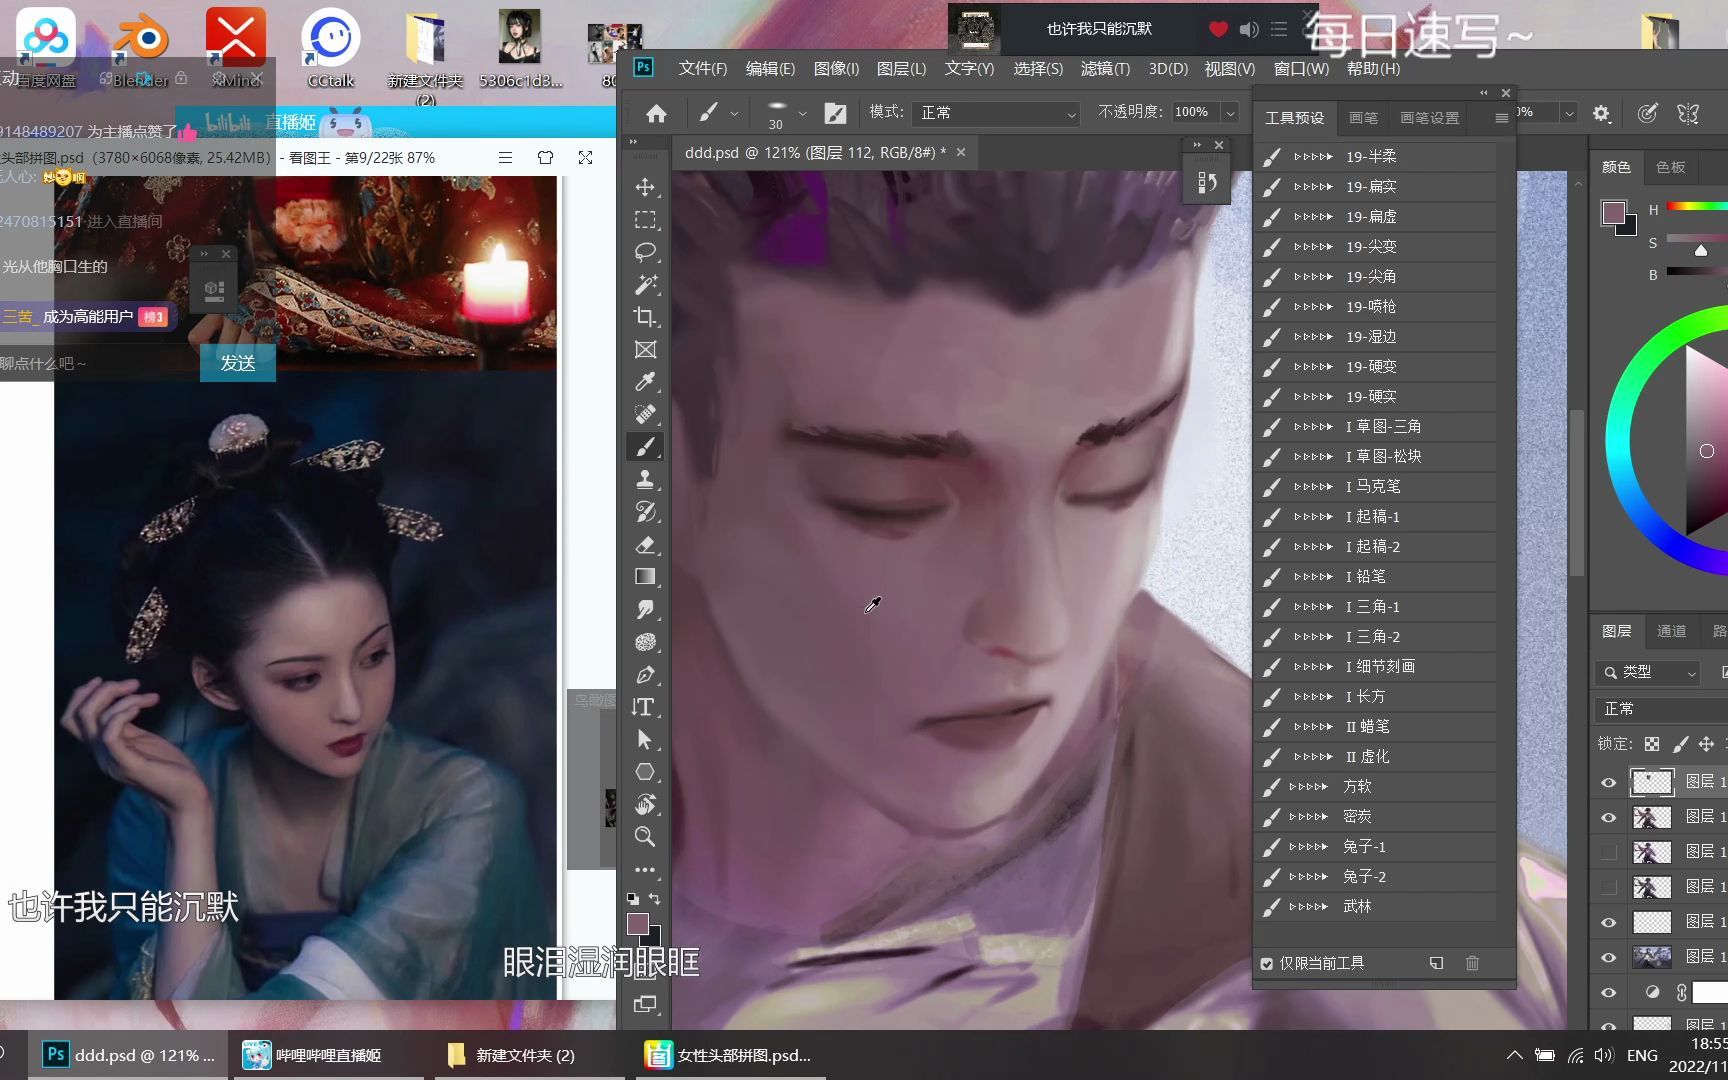Select the Path Selection tool
The width and height of the screenshot is (1728, 1080).
point(645,740)
